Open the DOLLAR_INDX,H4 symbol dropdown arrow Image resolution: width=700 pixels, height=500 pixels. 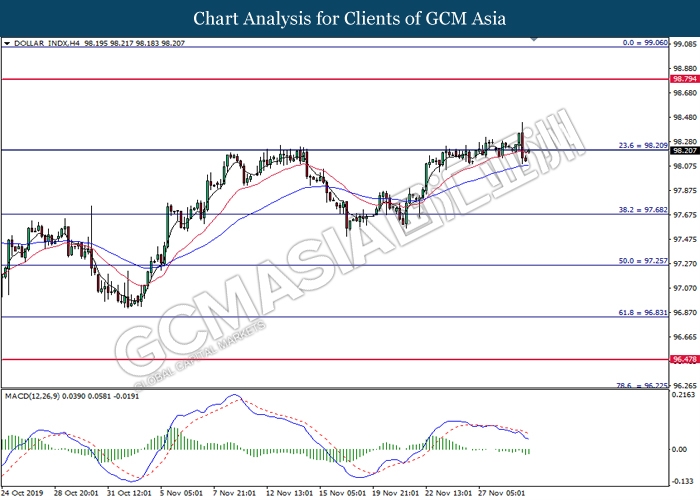coord(7,44)
